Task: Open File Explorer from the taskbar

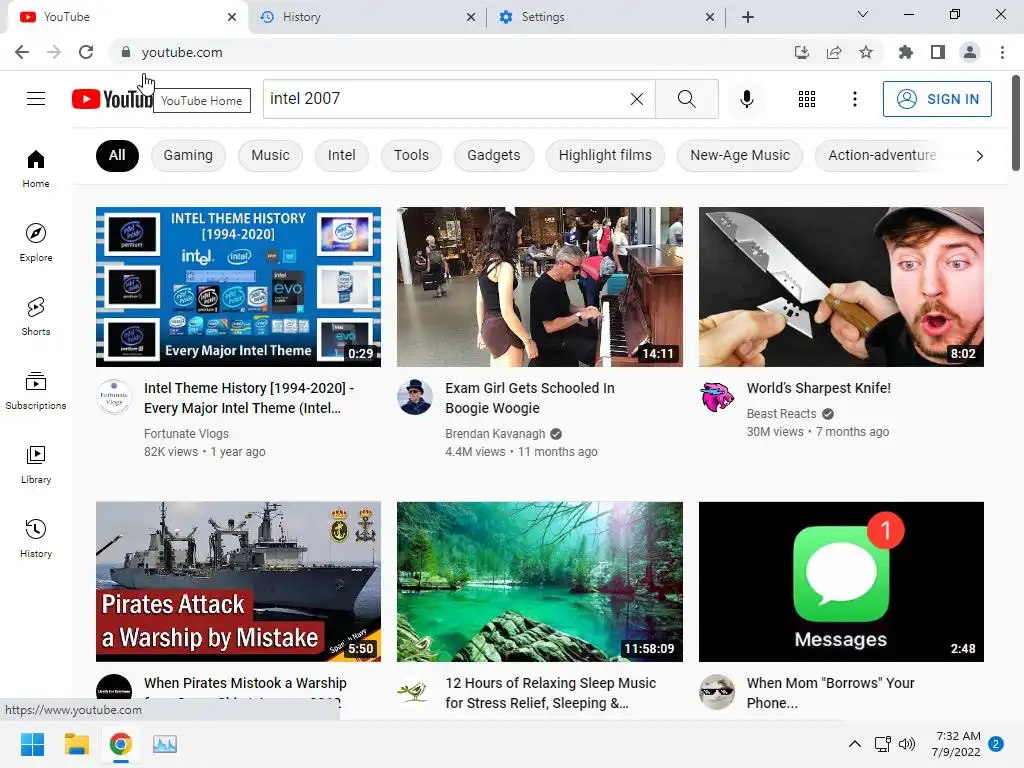Action: coord(76,744)
